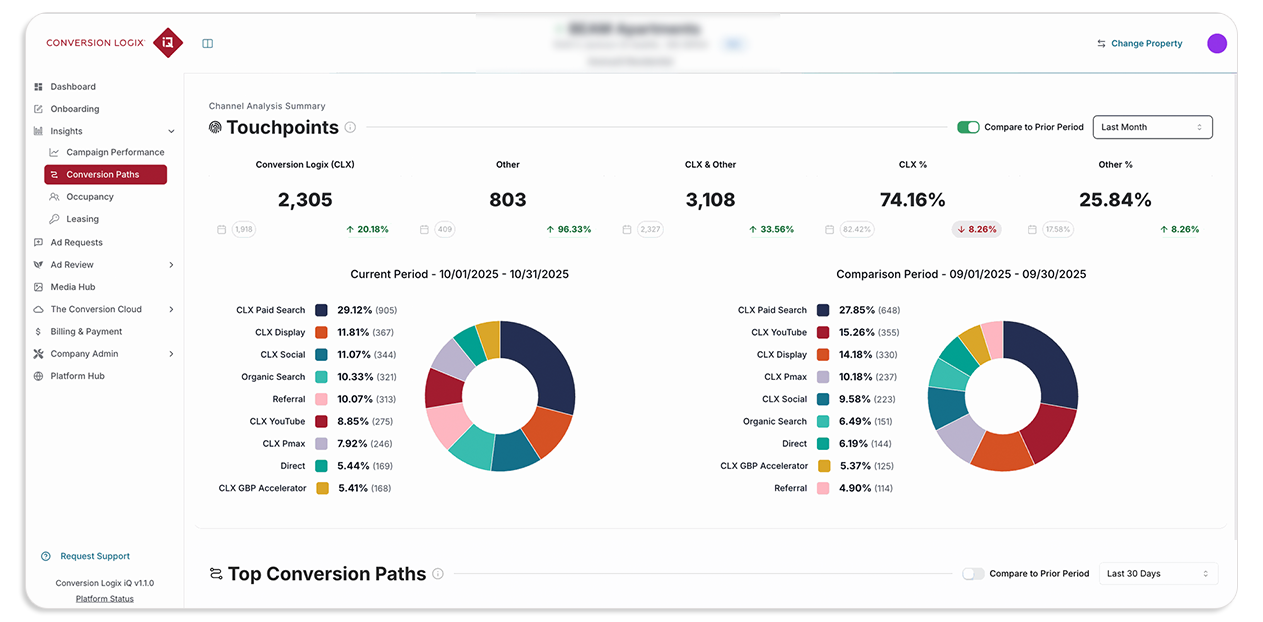Screen dimensions: 1263x622
Task: Click the 8.26% CLX % decrease badge
Action: [x=977, y=229]
